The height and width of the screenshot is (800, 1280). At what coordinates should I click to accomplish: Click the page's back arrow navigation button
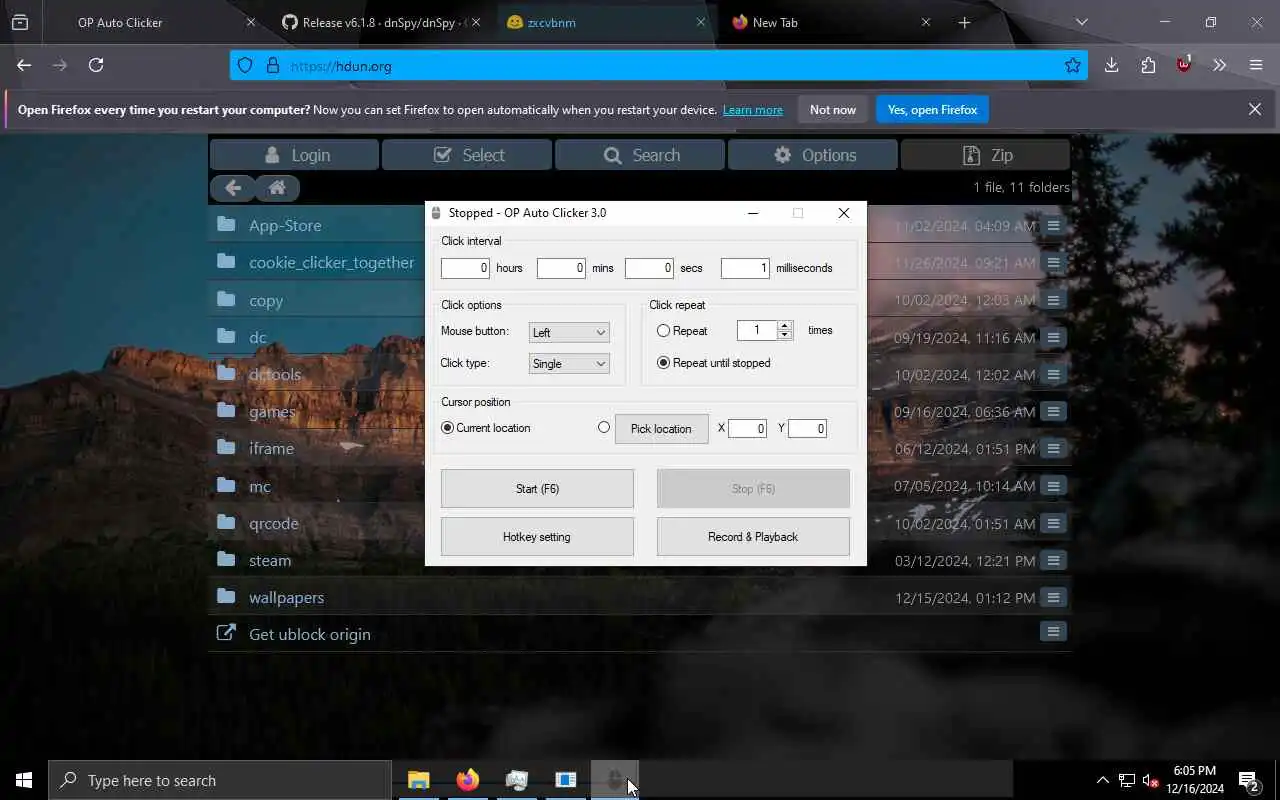point(233,187)
